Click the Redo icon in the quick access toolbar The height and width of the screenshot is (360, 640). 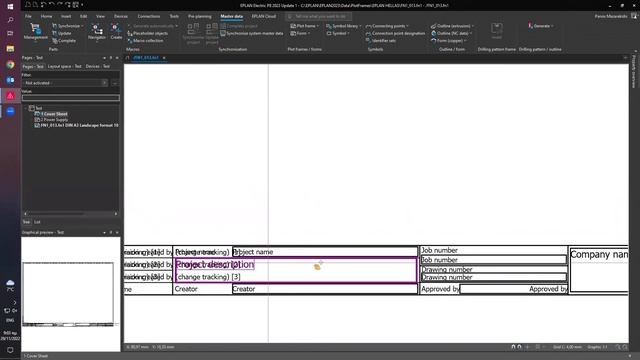60,5
